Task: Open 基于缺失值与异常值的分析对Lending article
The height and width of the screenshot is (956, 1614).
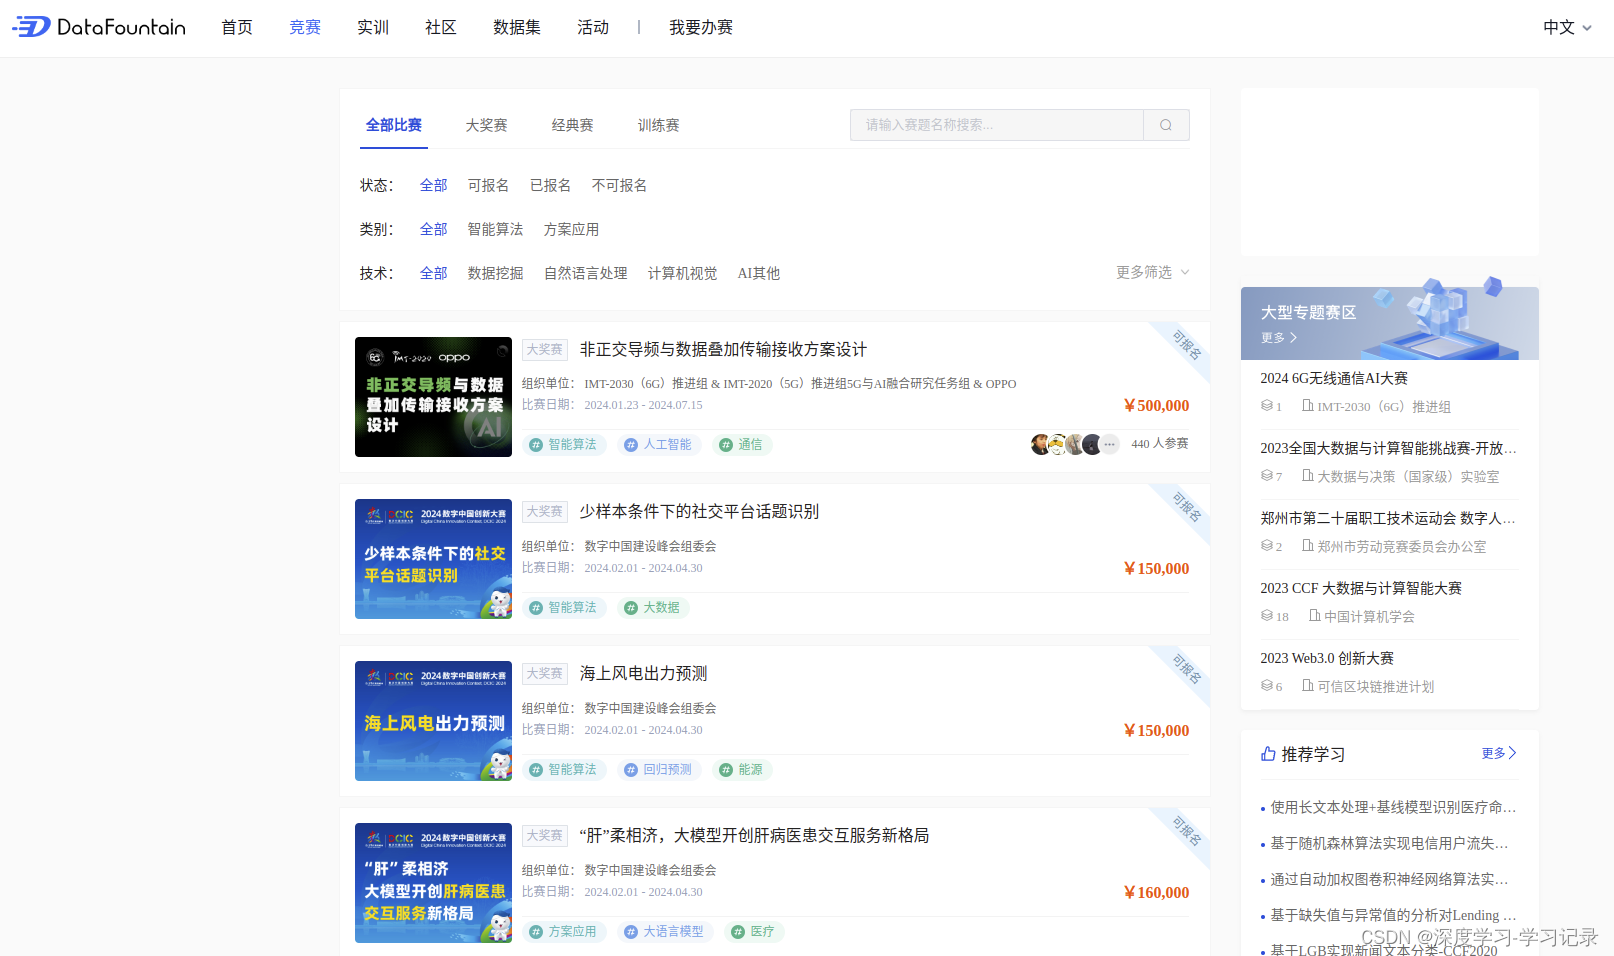Action: (1393, 915)
